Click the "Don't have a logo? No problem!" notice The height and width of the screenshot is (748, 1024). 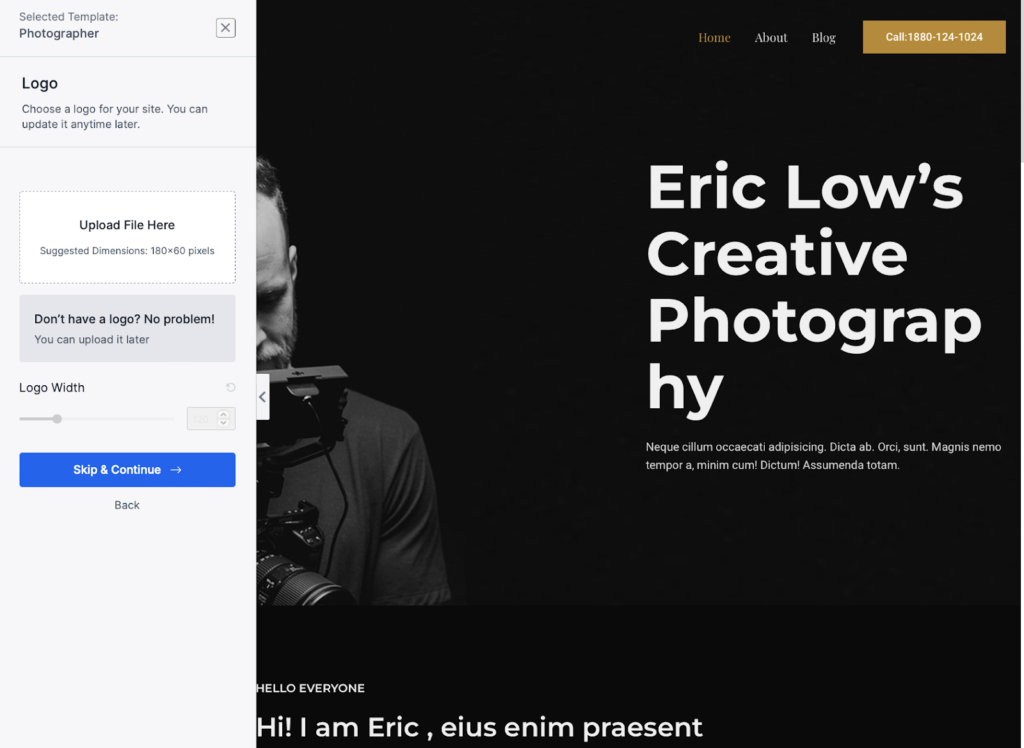(127, 329)
